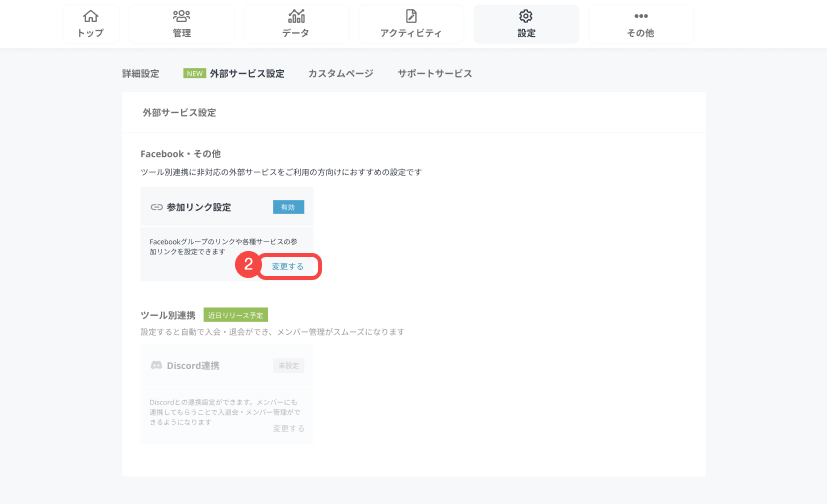Click the home icon for トップ
The height and width of the screenshot is (504, 827).
(90, 16)
